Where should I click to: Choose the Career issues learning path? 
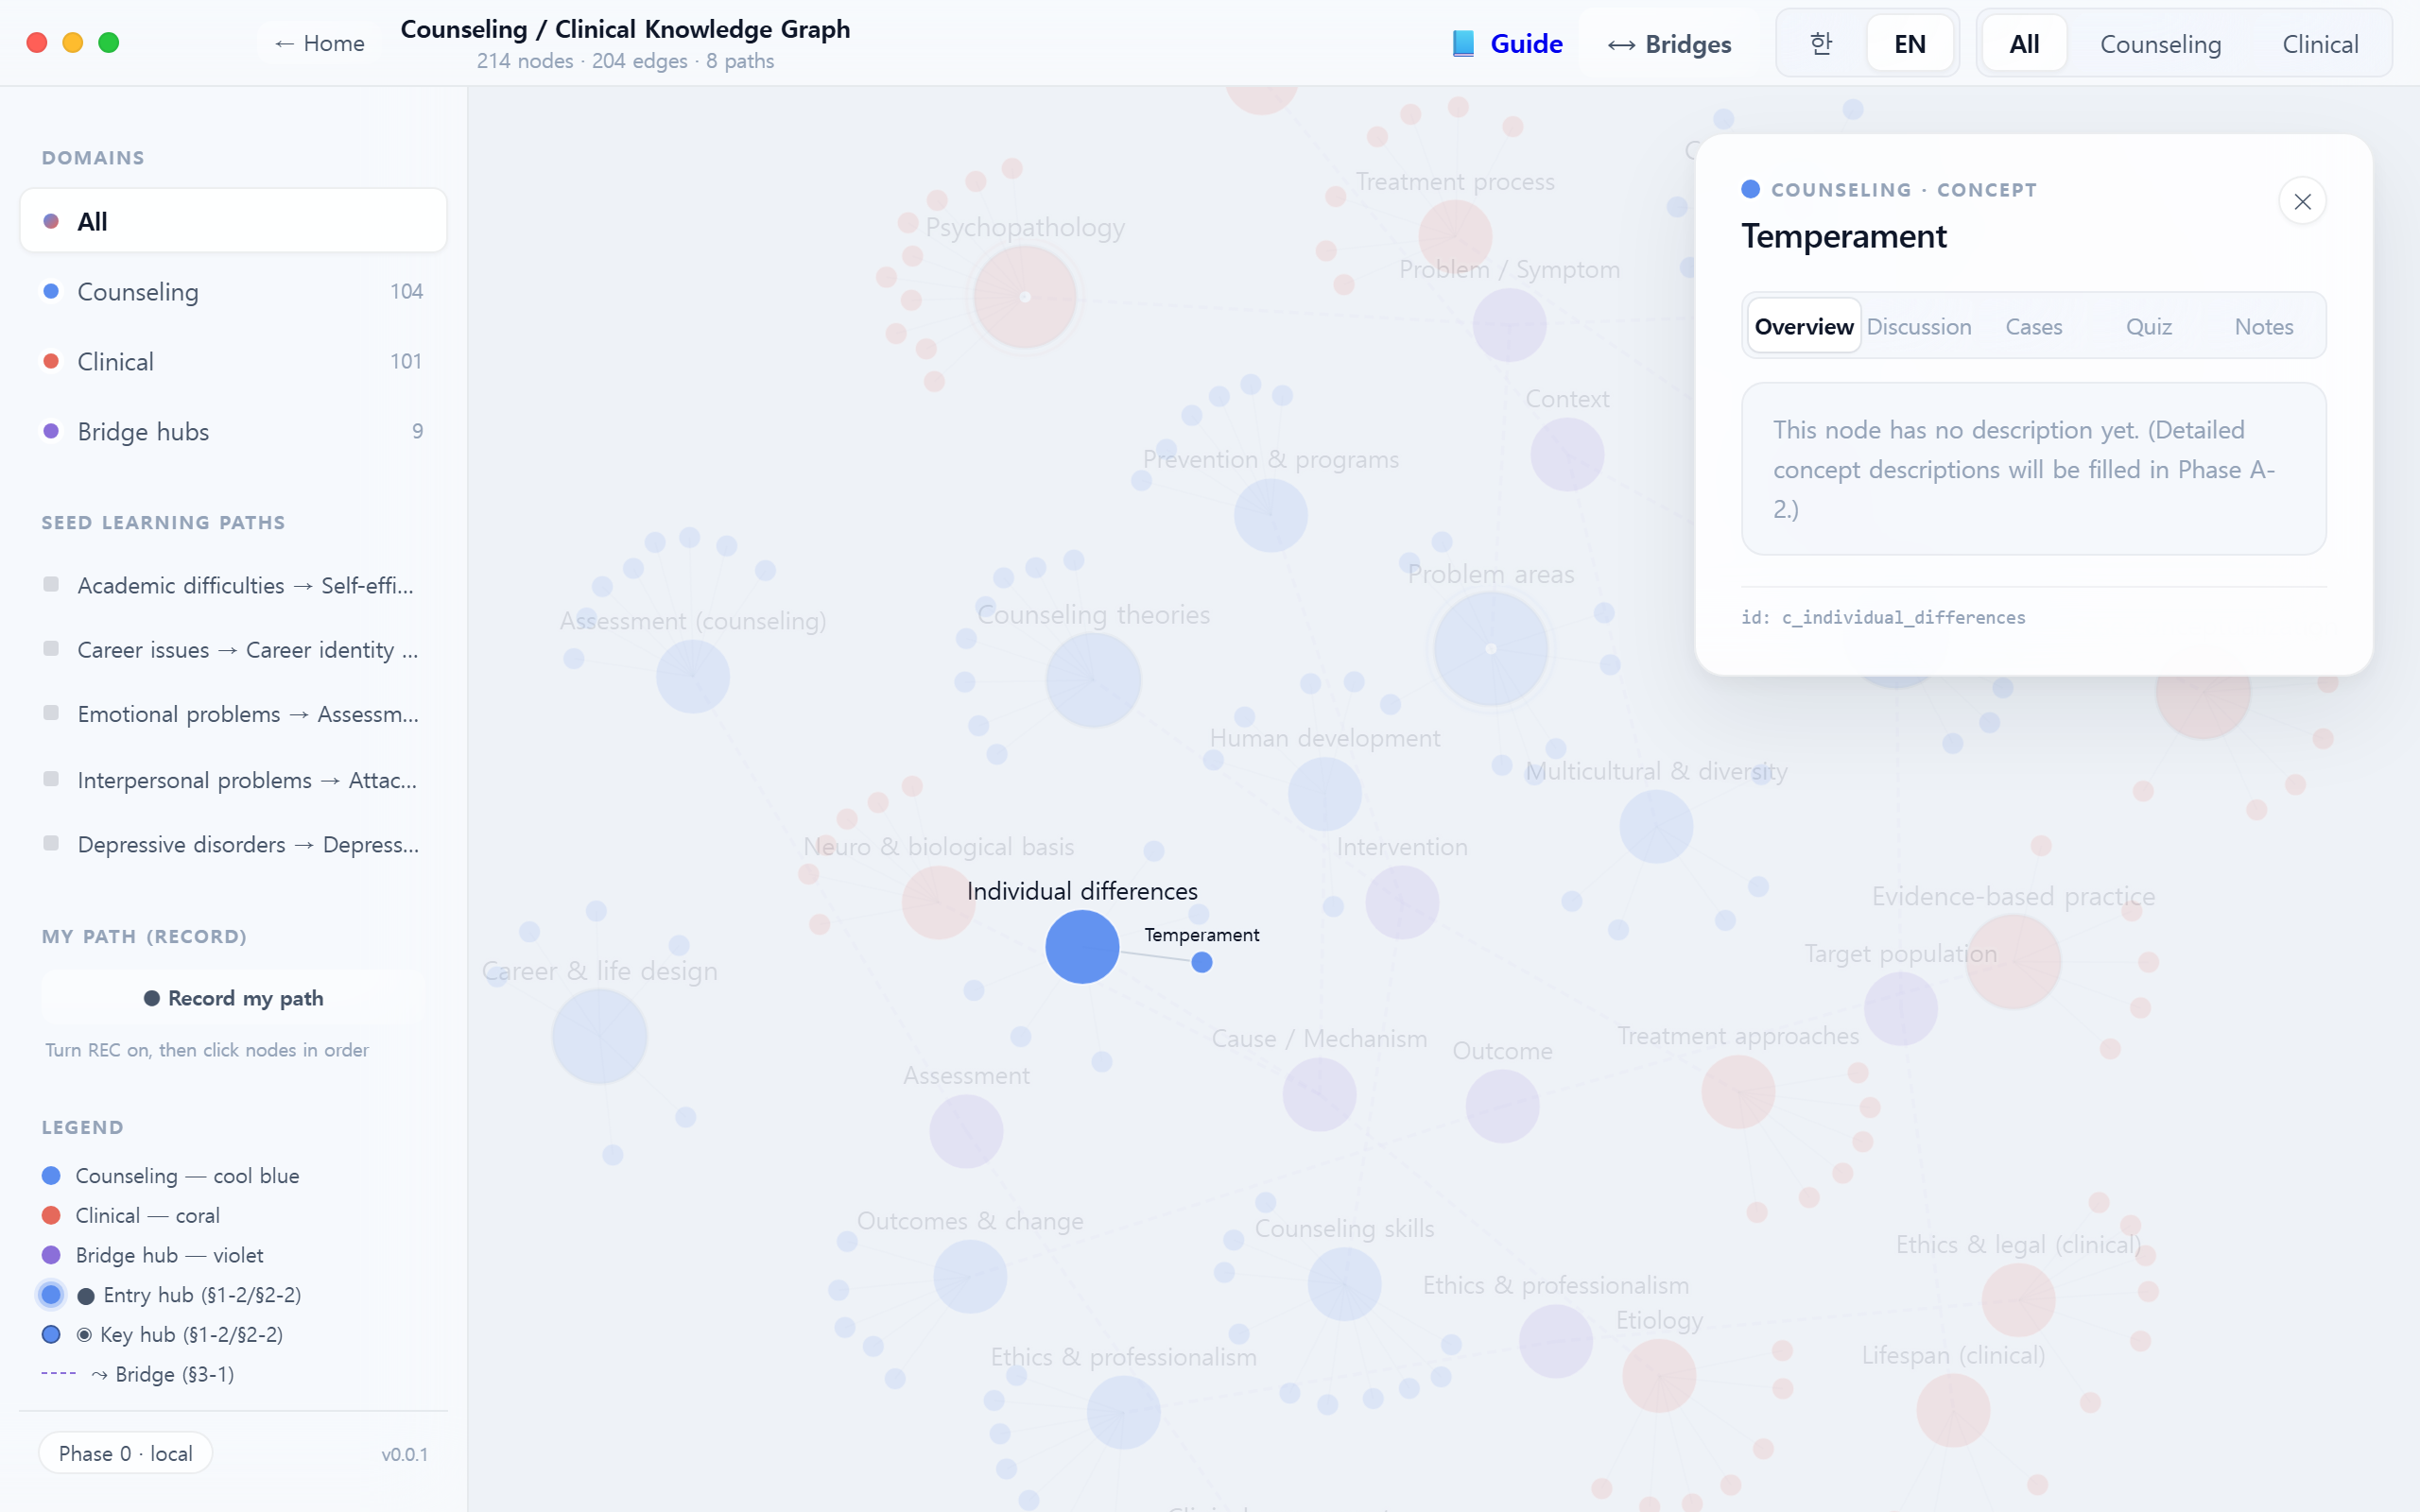coord(233,650)
